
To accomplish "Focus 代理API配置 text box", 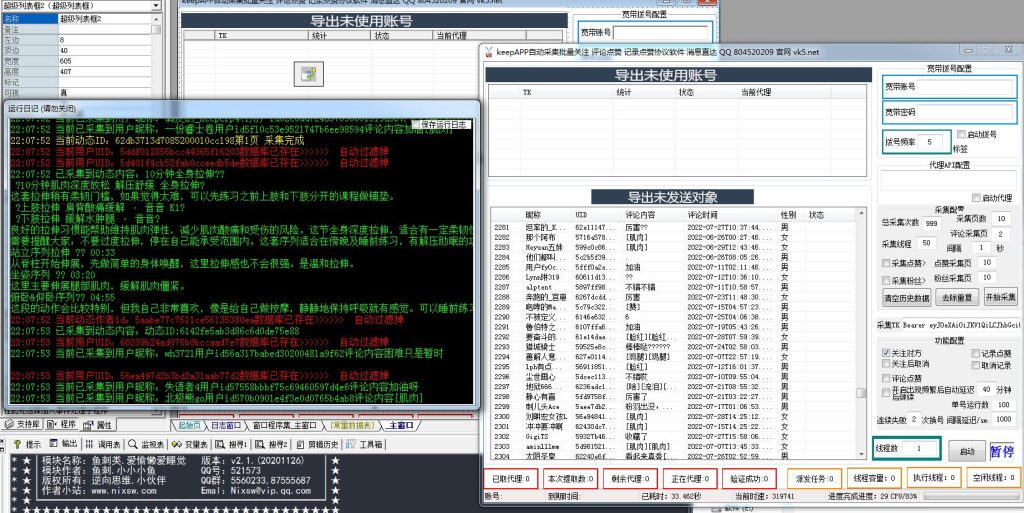I will pos(949,181).
